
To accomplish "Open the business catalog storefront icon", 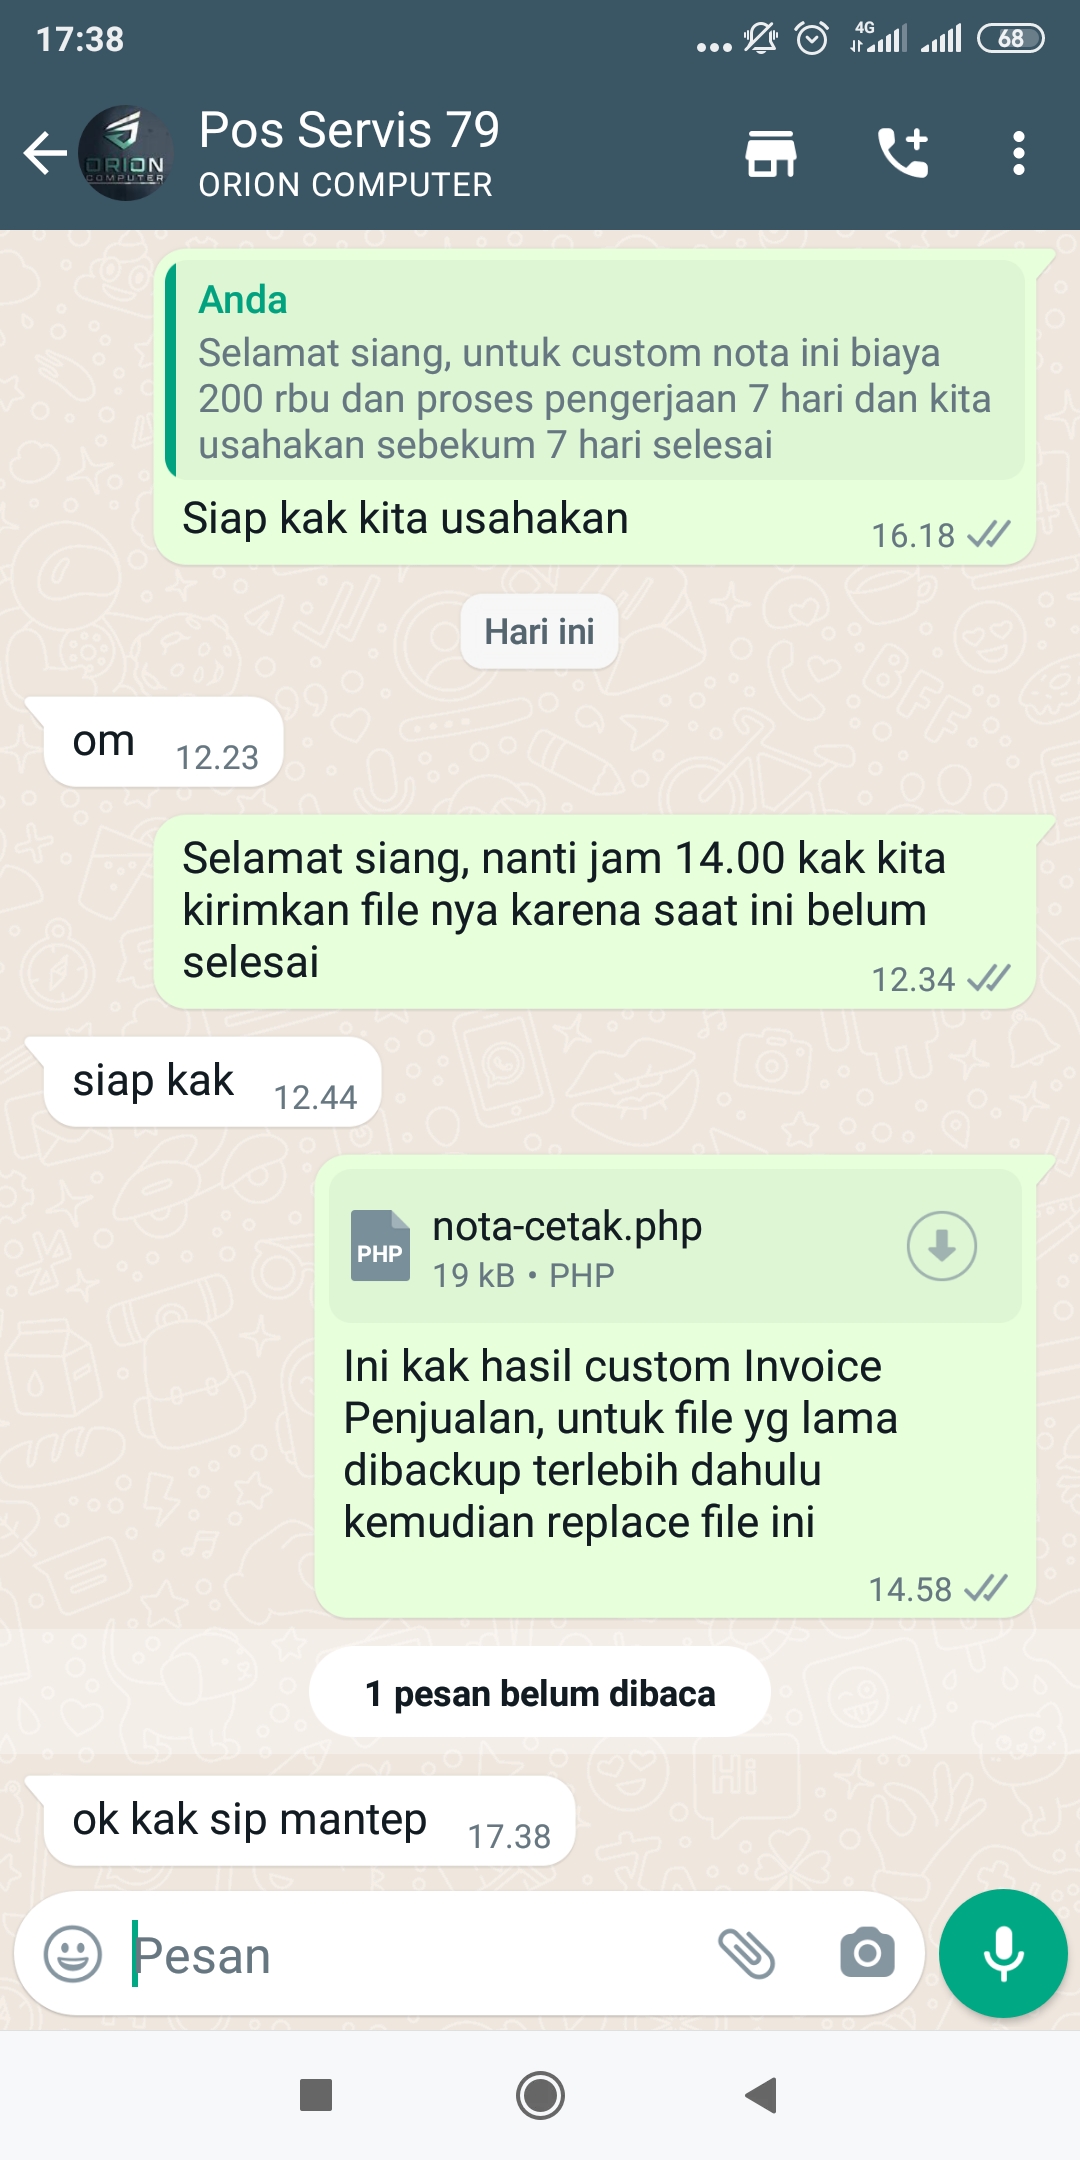I will [x=771, y=154].
